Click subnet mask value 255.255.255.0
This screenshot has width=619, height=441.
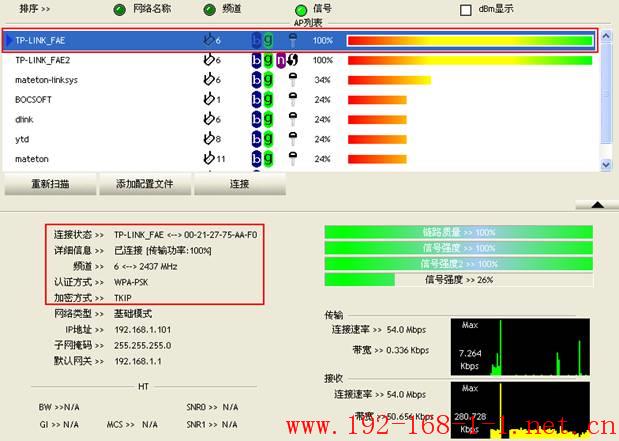[143, 345]
